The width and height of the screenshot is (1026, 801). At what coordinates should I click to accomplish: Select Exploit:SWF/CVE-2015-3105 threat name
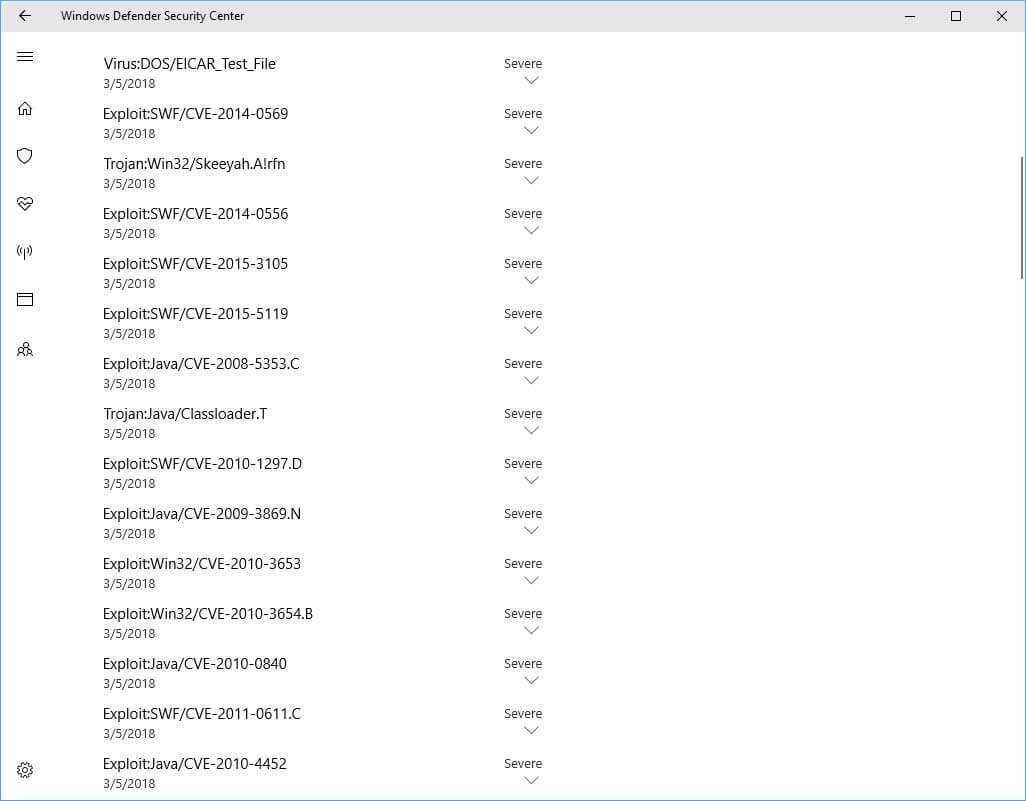click(x=196, y=264)
